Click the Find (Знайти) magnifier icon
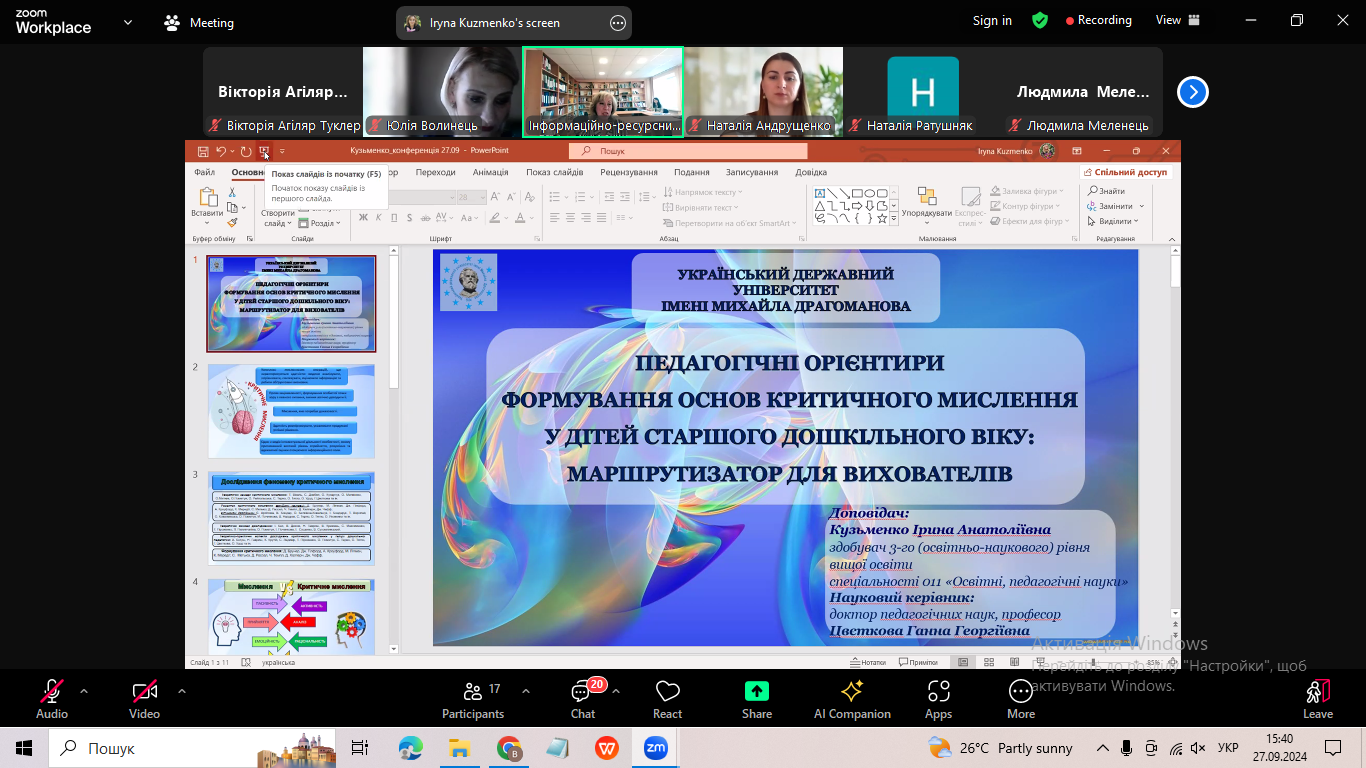This screenshot has height=768, width=1366. [x=1092, y=191]
